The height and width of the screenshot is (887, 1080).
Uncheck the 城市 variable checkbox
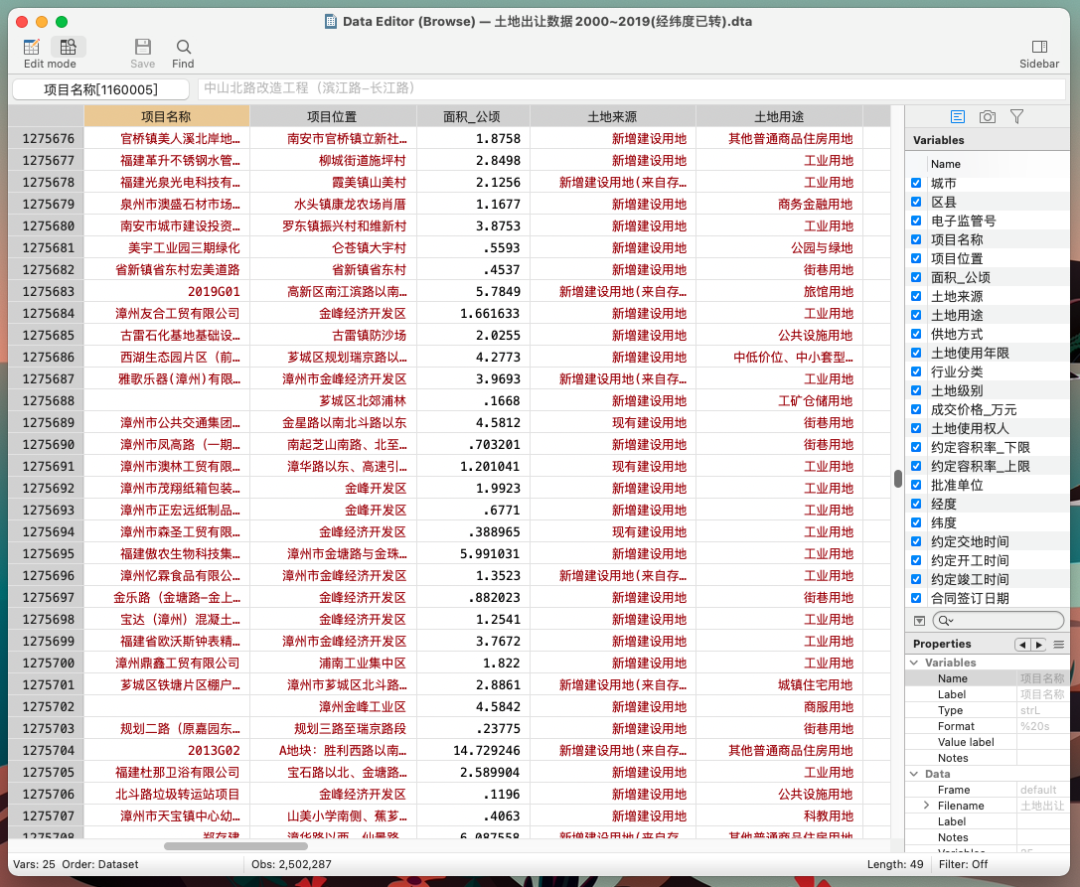point(916,183)
